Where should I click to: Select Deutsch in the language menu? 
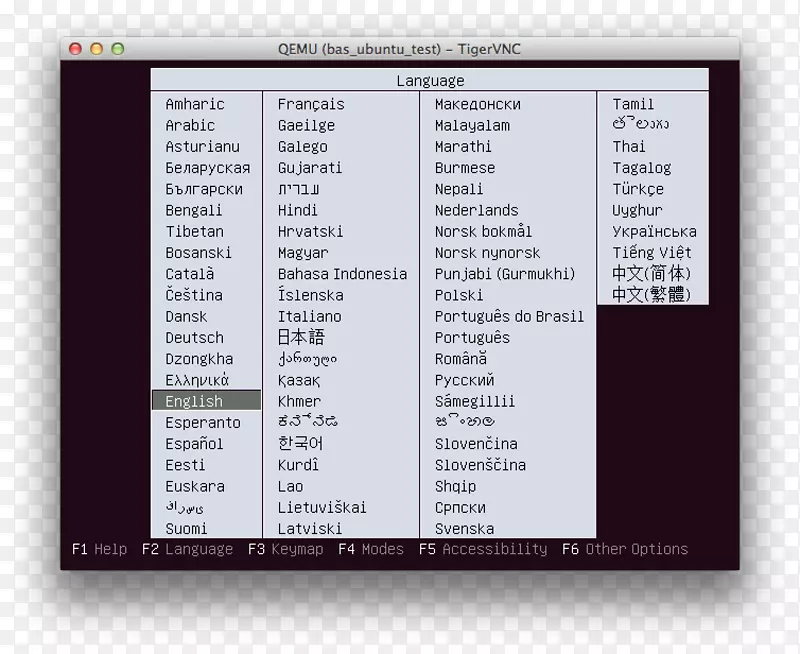tap(195, 337)
